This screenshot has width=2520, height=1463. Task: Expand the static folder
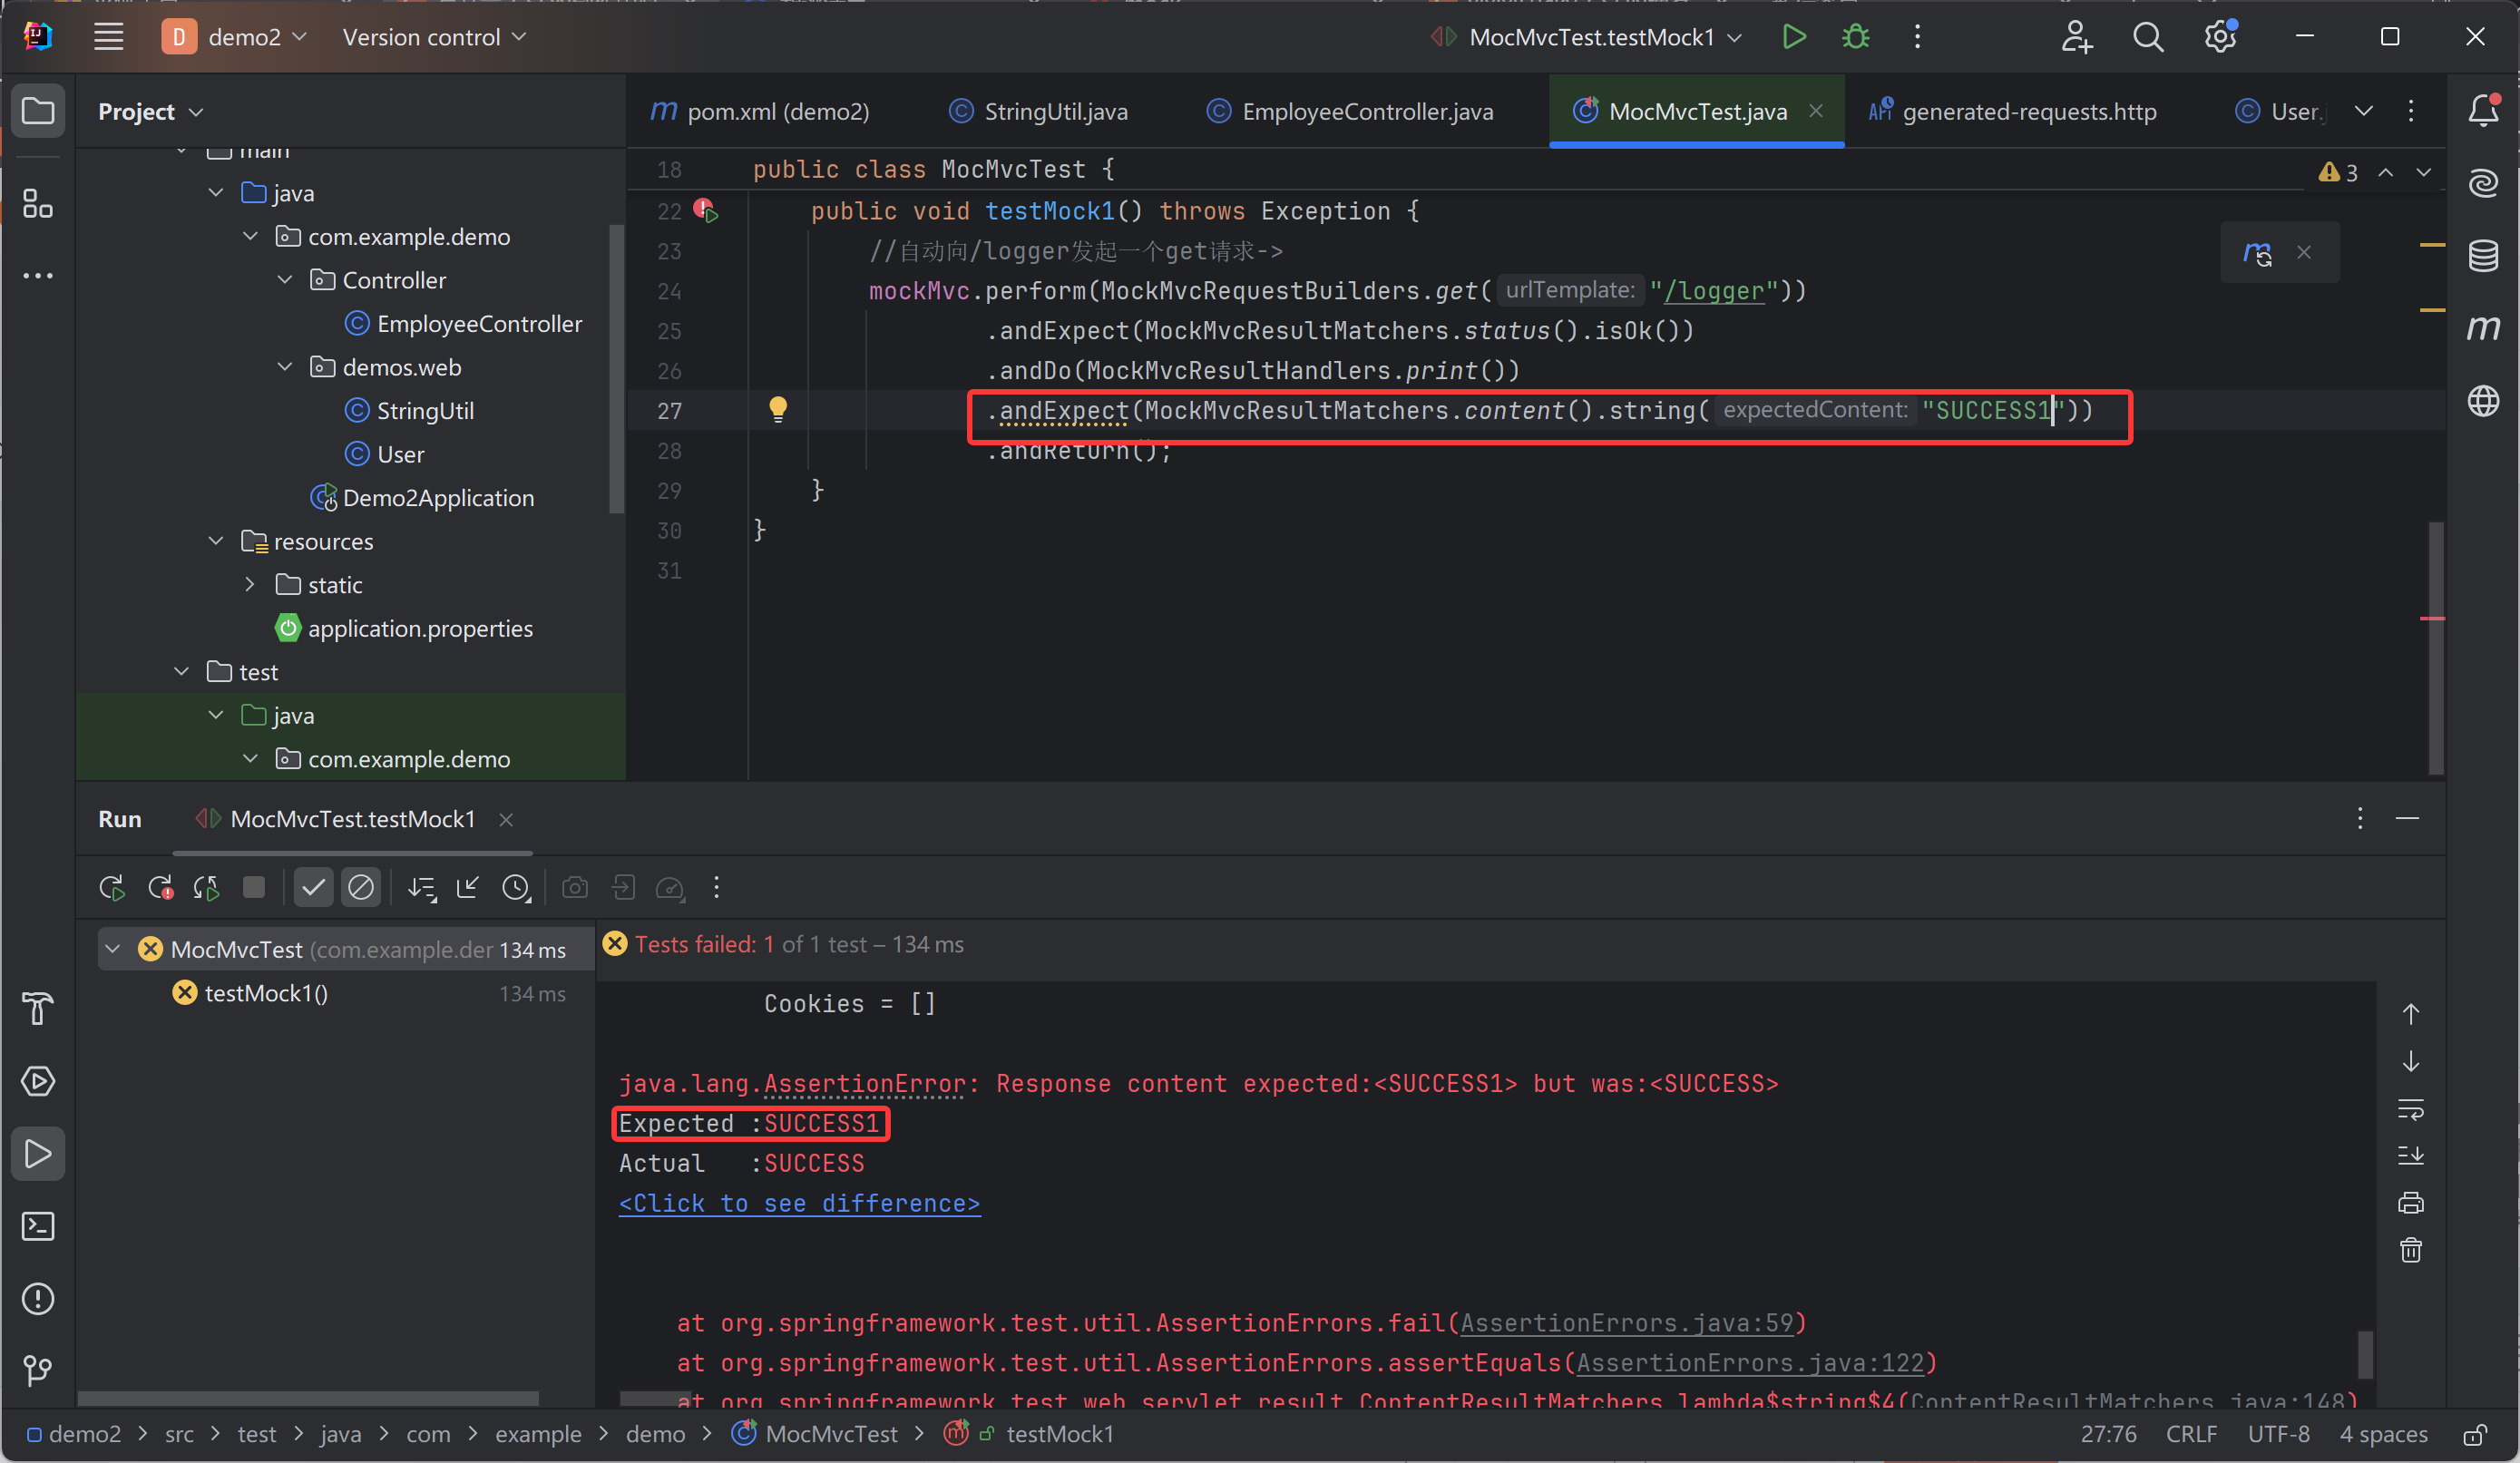(x=250, y=584)
